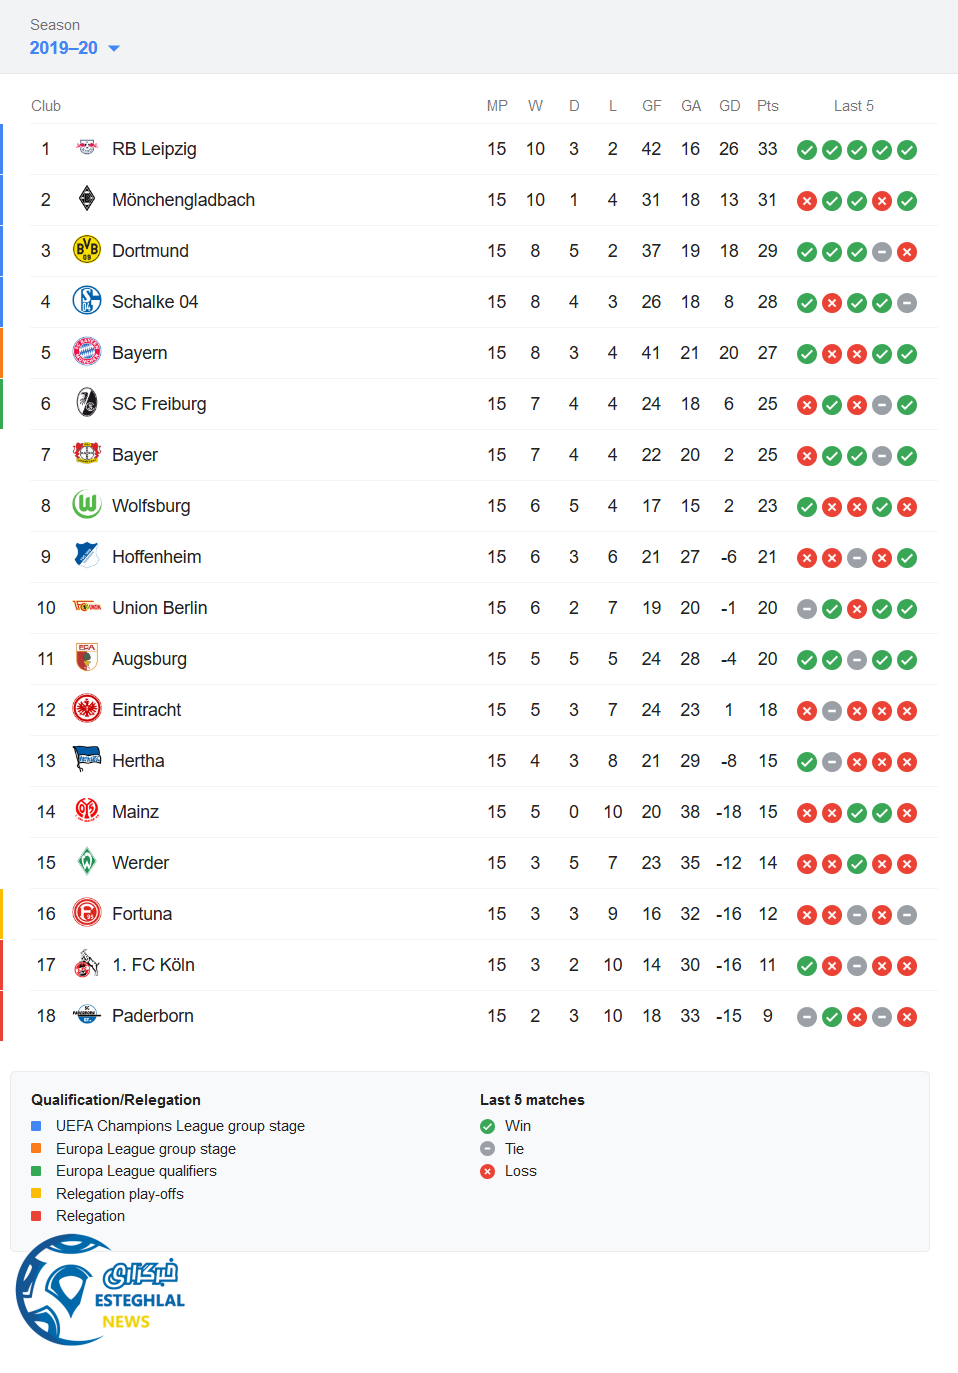The height and width of the screenshot is (1373, 958).
Task: Click the Pts column header
Action: point(767,106)
